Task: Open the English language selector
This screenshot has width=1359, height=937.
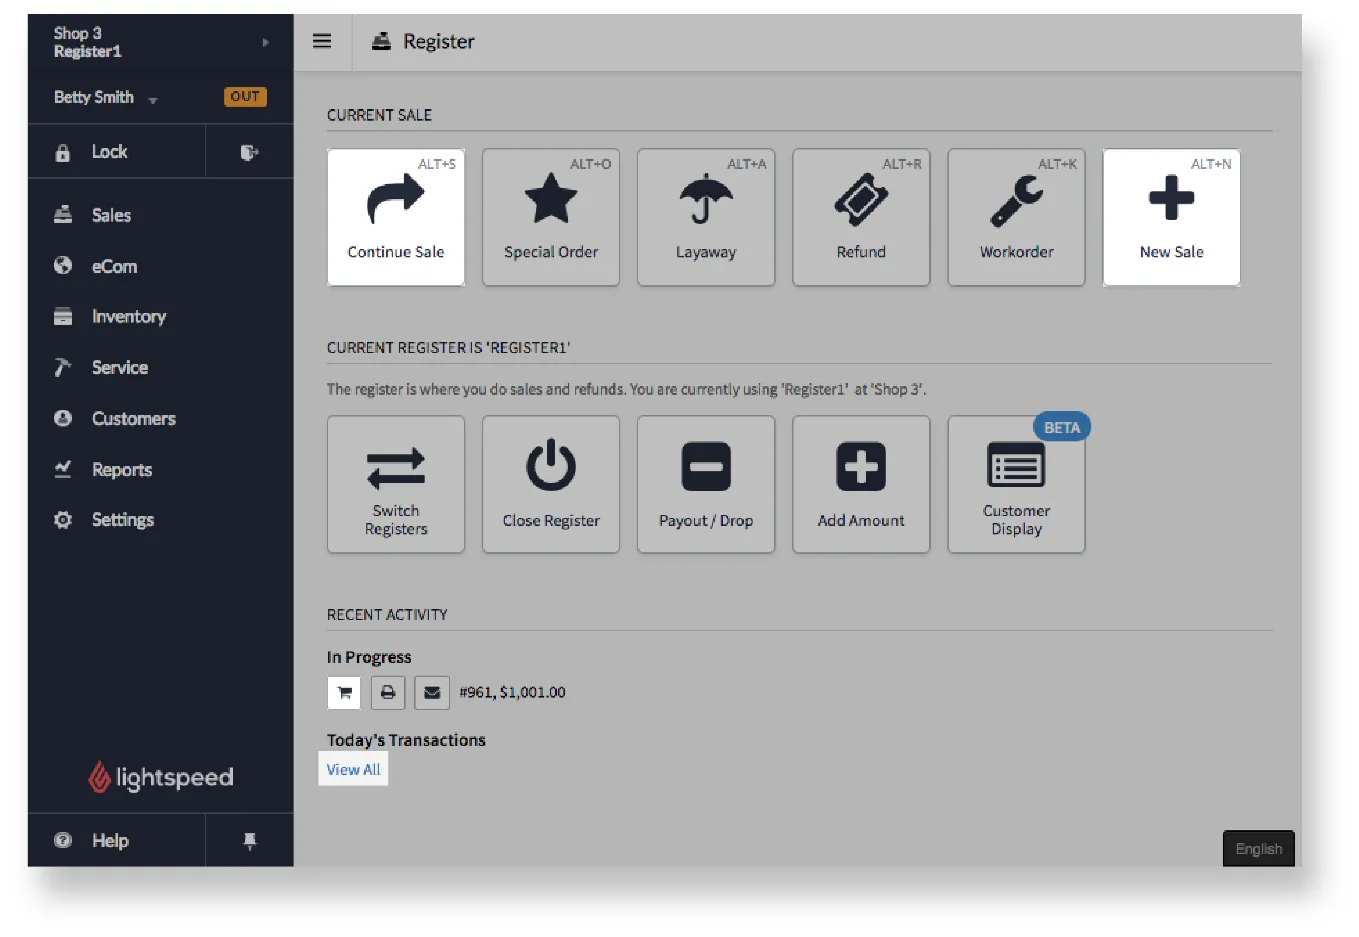Action: (1258, 849)
